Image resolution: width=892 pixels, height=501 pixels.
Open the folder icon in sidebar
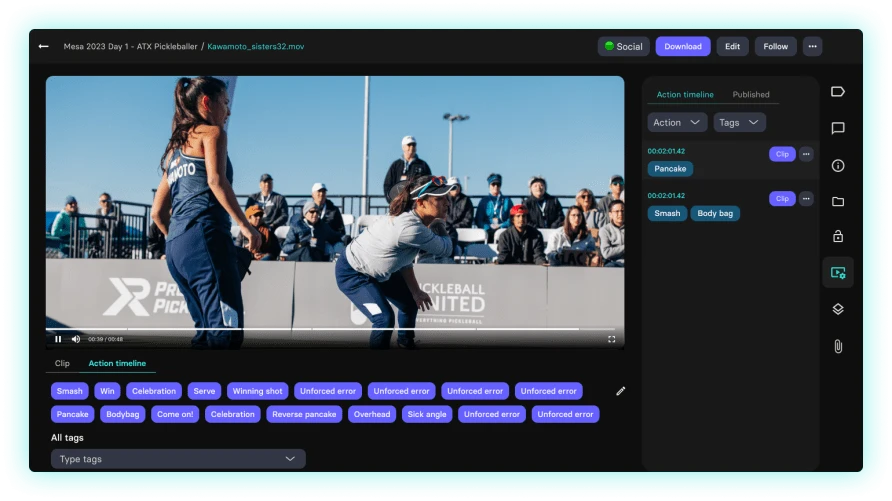tap(838, 201)
